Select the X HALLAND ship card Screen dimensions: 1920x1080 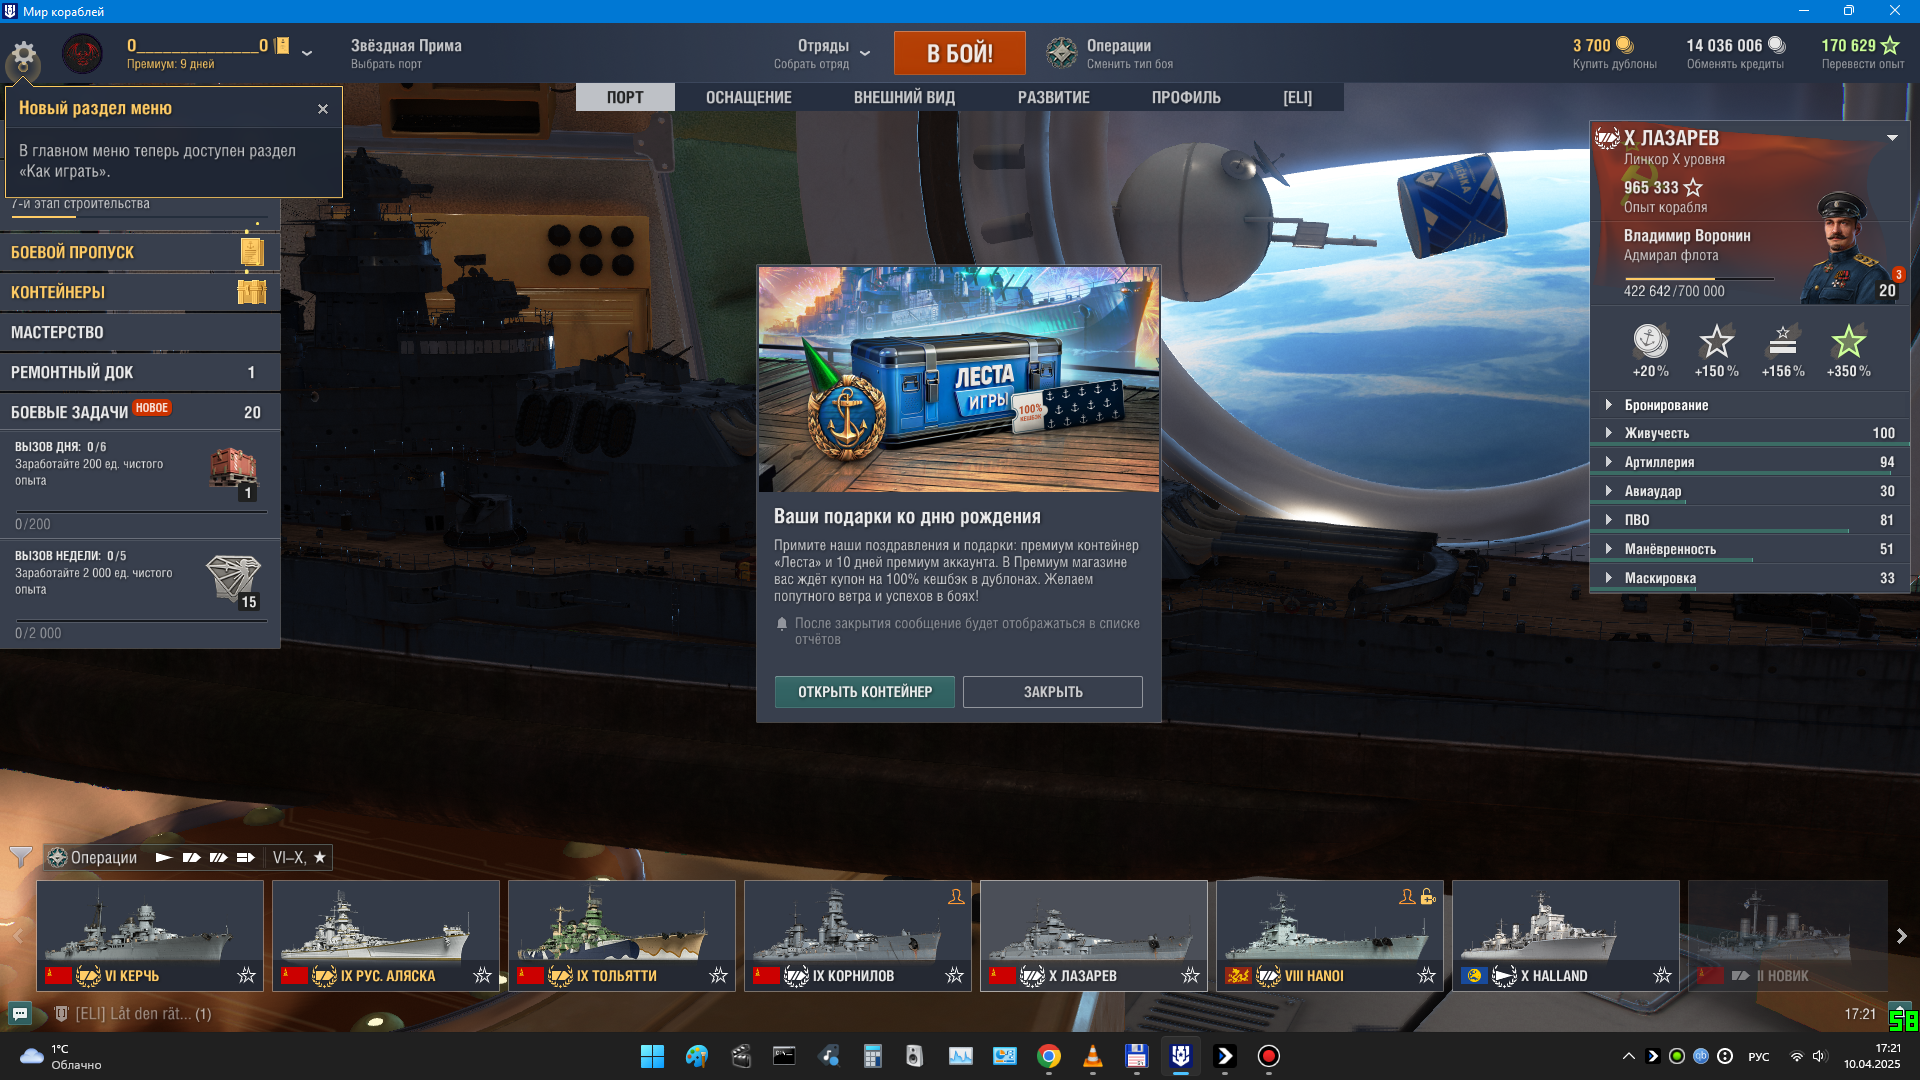pos(1566,935)
